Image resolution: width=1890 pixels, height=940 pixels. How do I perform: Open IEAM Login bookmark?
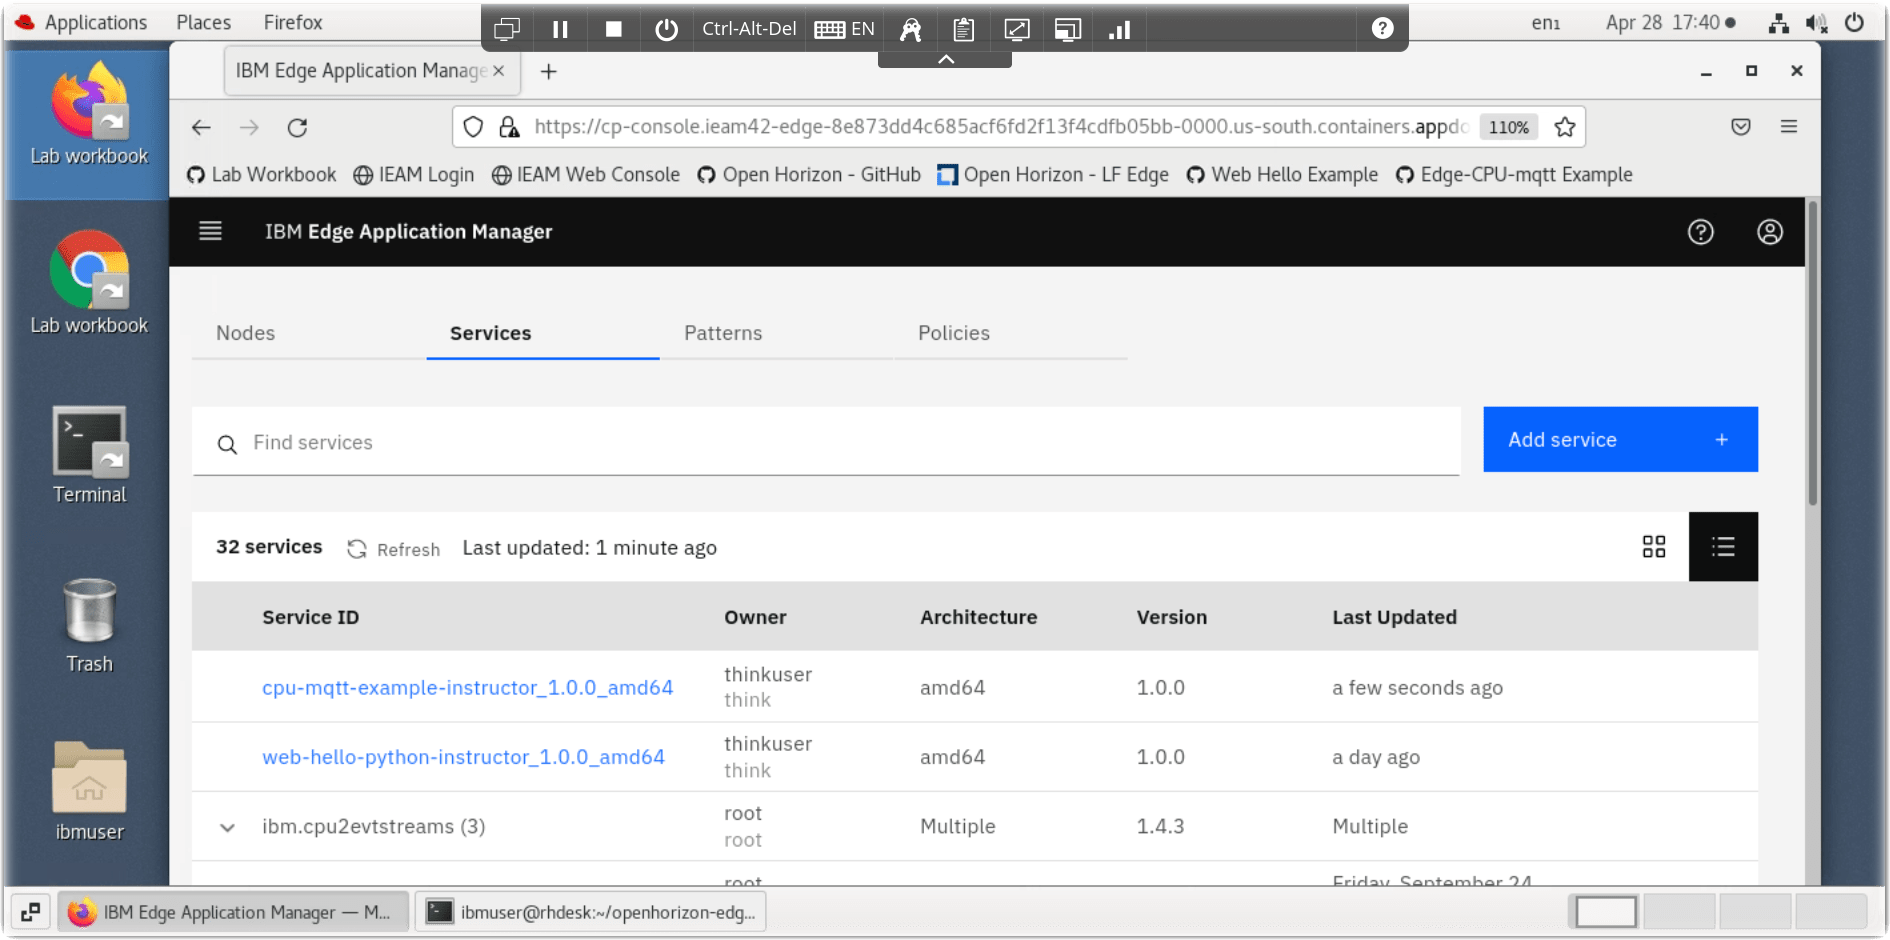point(414,175)
